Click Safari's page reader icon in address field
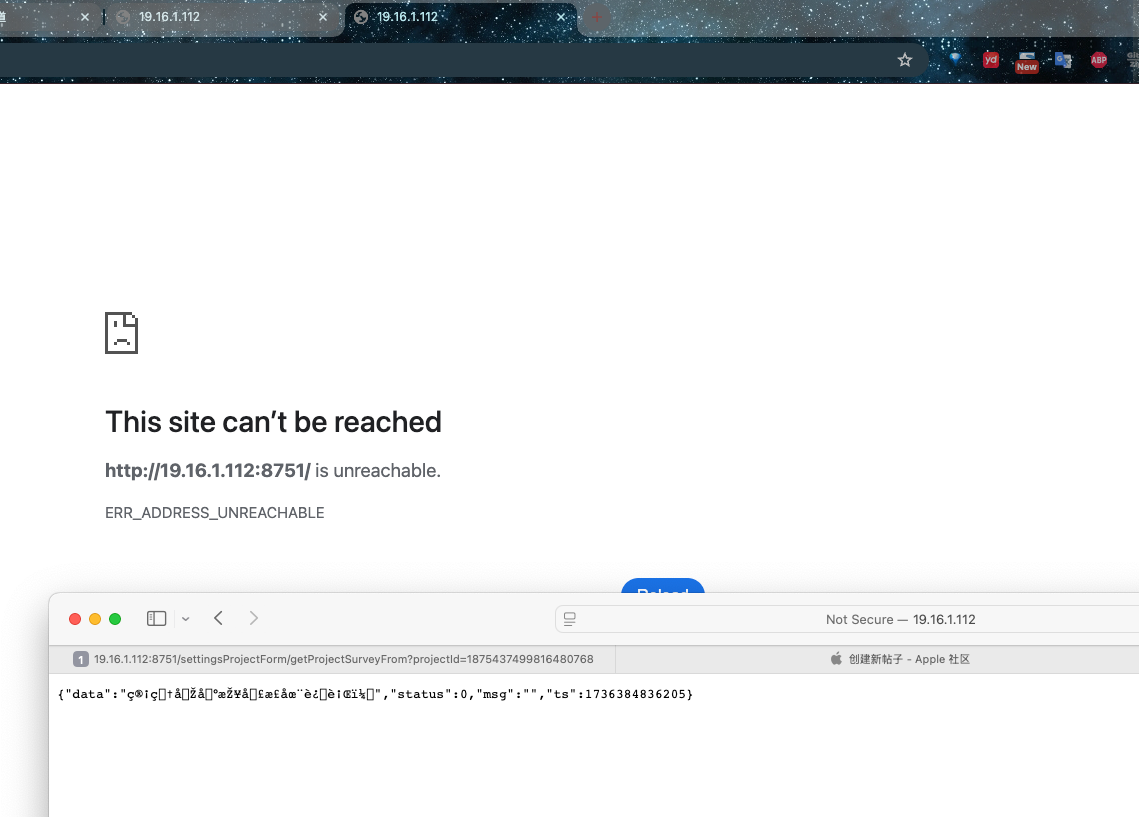 (x=570, y=619)
